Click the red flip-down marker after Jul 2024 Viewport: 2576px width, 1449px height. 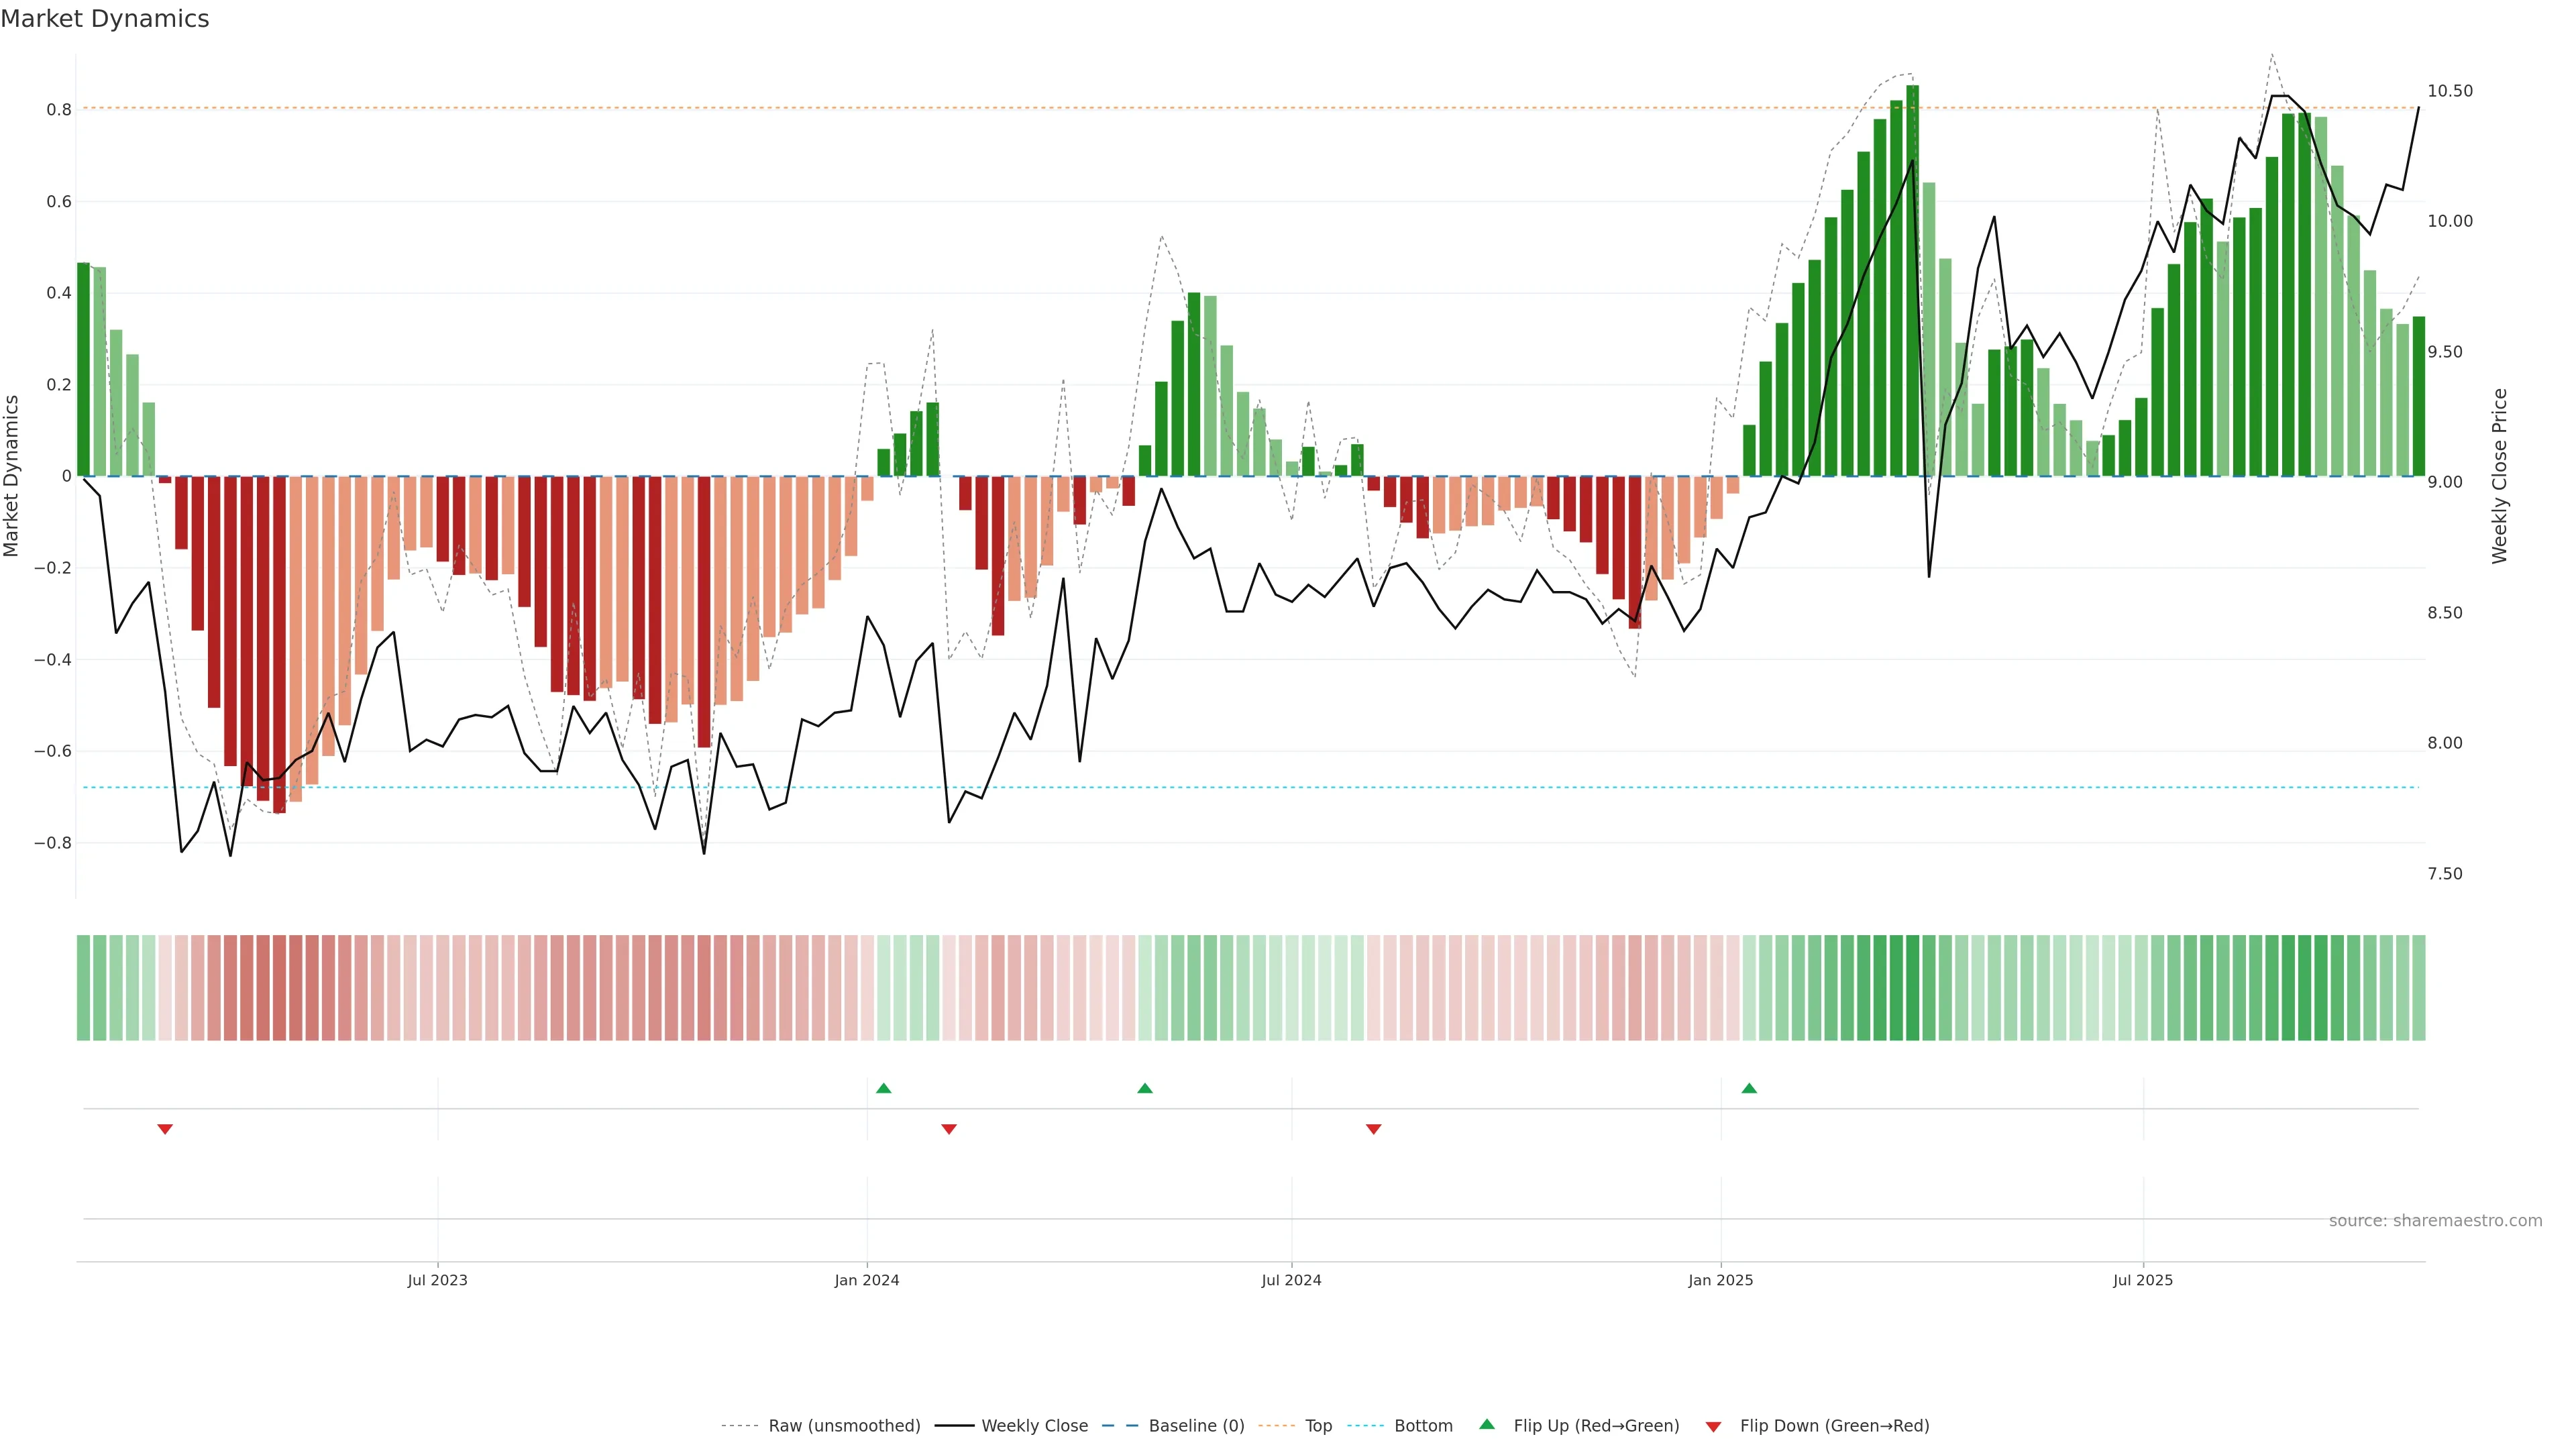coord(1374,1129)
